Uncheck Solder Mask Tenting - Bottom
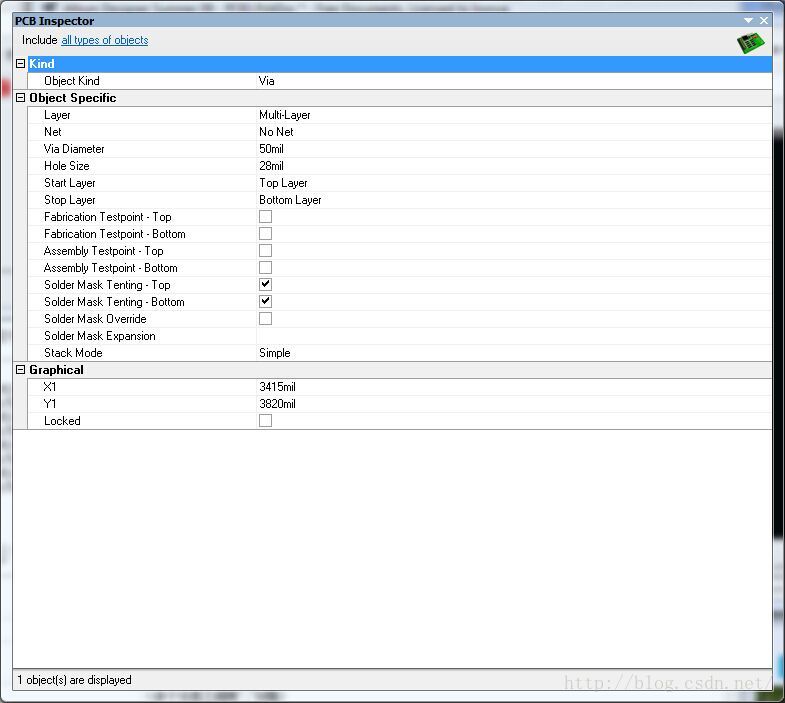The image size is (785, 703). click(x=265, y=302)
